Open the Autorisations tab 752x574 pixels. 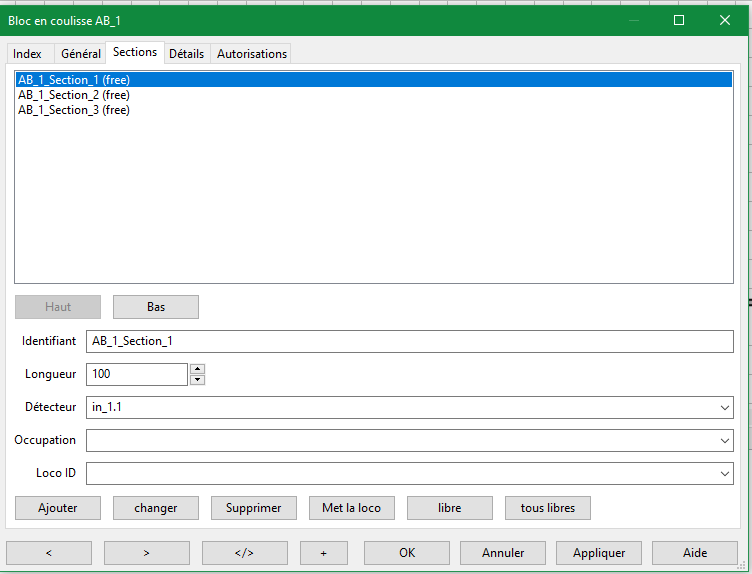[x=252, y=54]
